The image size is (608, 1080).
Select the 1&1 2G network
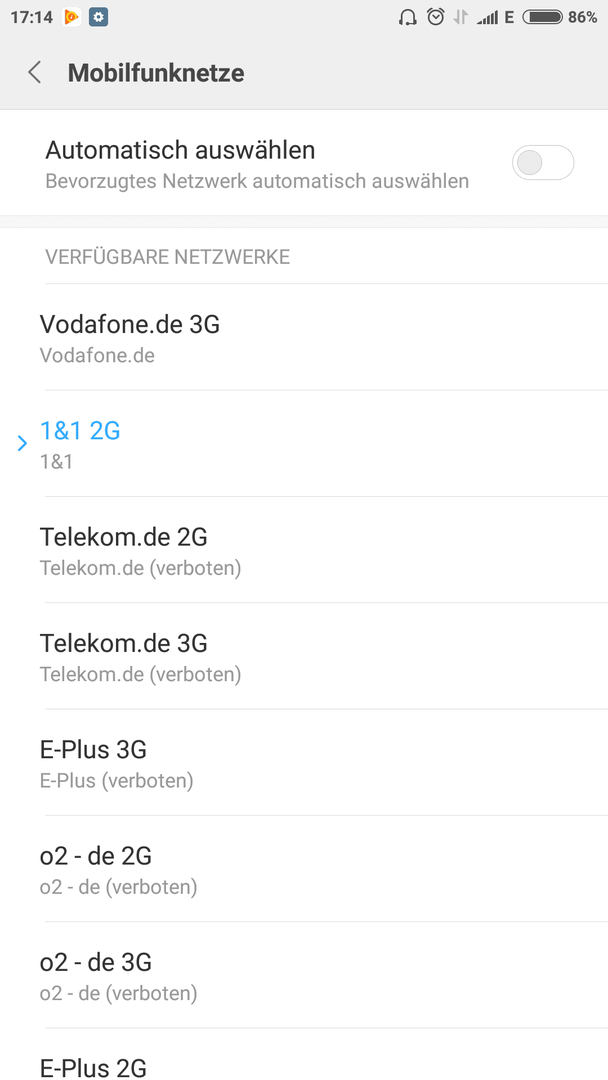coord(304,444)
